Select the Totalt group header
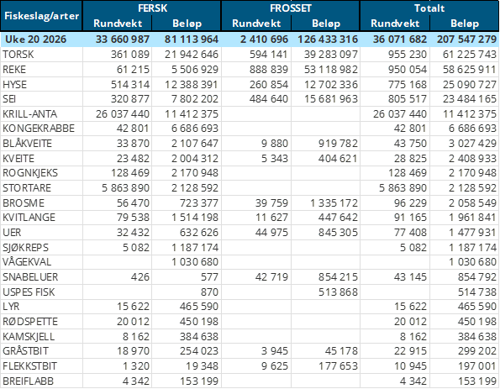This screenshot has height=389, width=500. click(x=429, y=8)
